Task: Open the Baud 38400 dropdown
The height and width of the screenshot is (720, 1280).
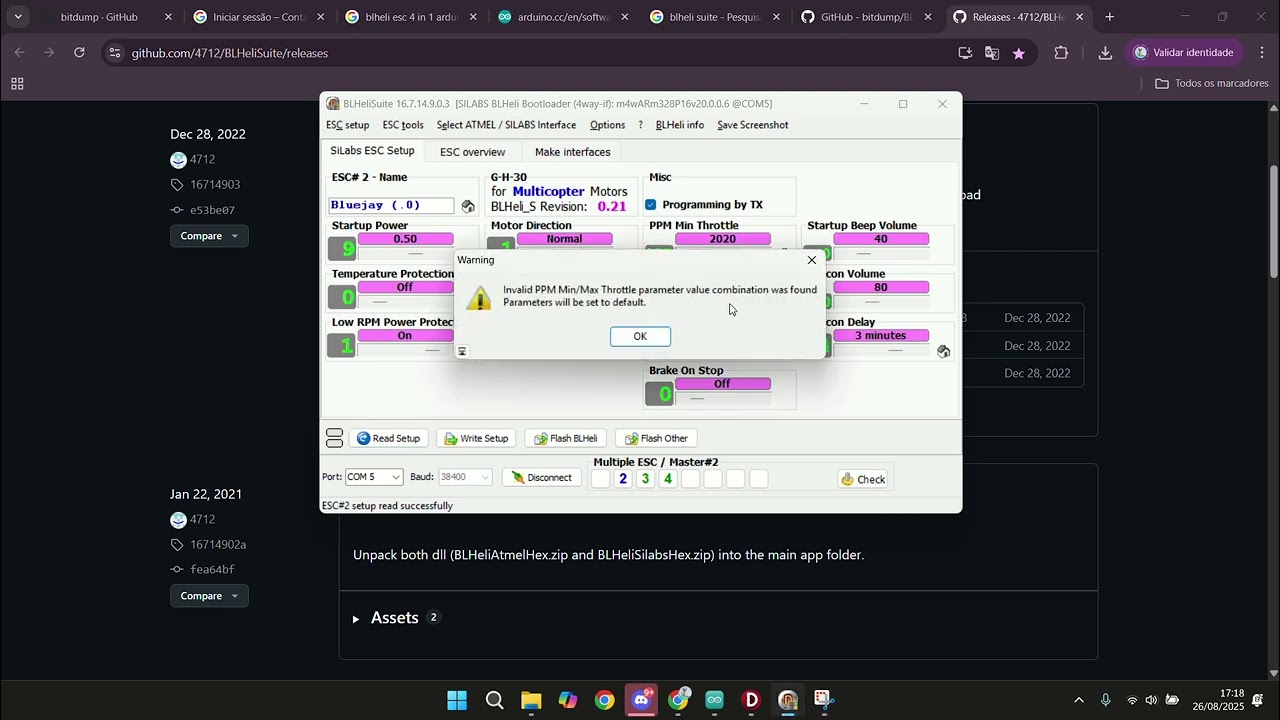Action: tap(465, 477)
